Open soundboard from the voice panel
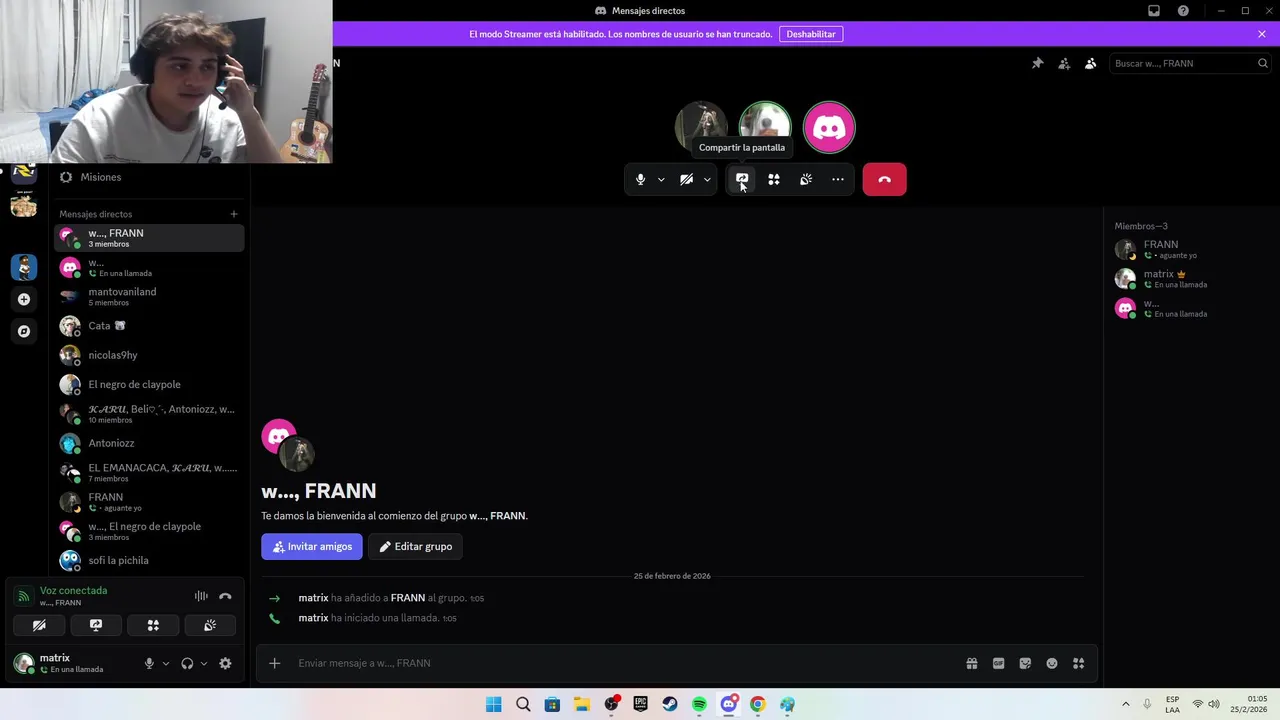The width and height of the screenshot is (1280, 720). click(210, 625)
